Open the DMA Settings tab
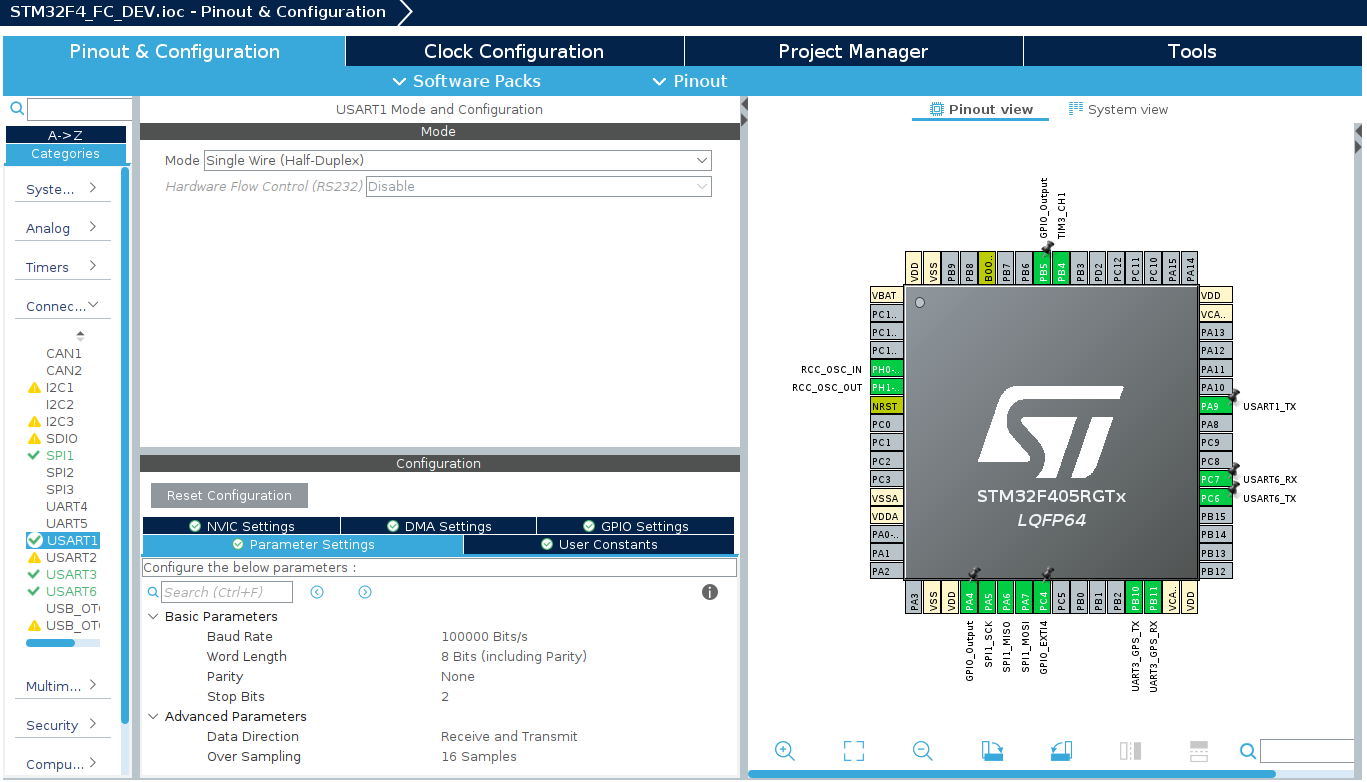Screen dimensions: 1367x782 click(438, 526)
